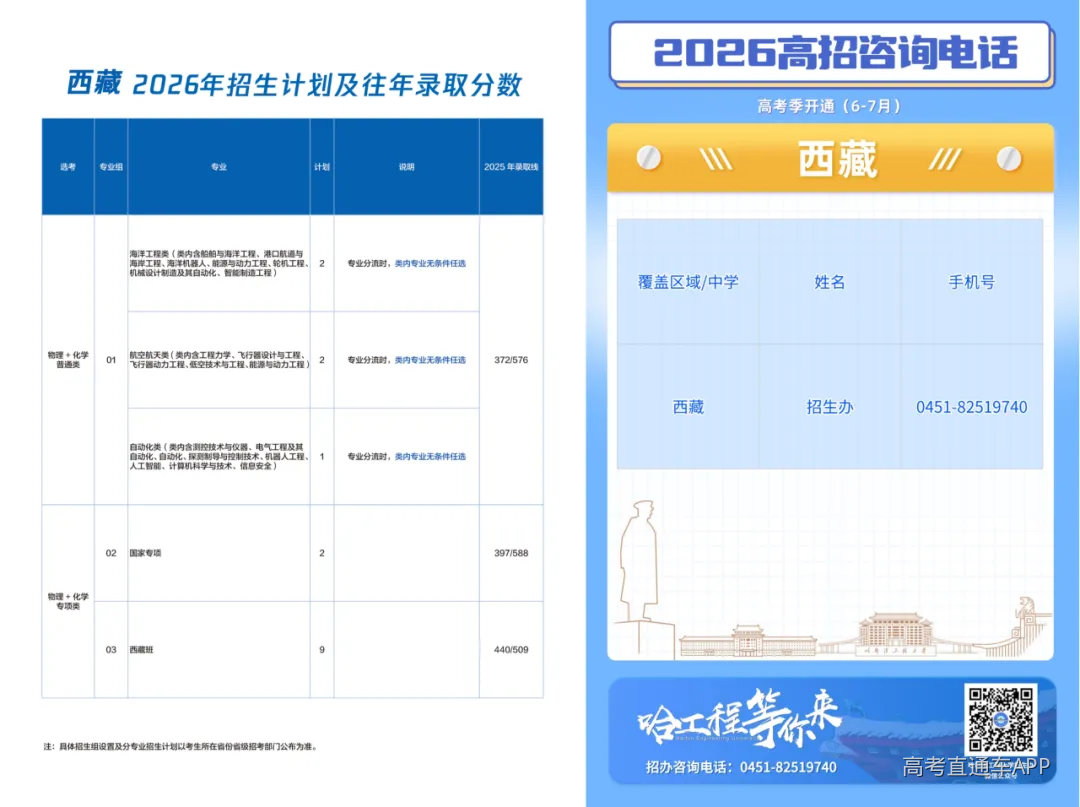Click major group 01 cell

click(x=111, y=359)
